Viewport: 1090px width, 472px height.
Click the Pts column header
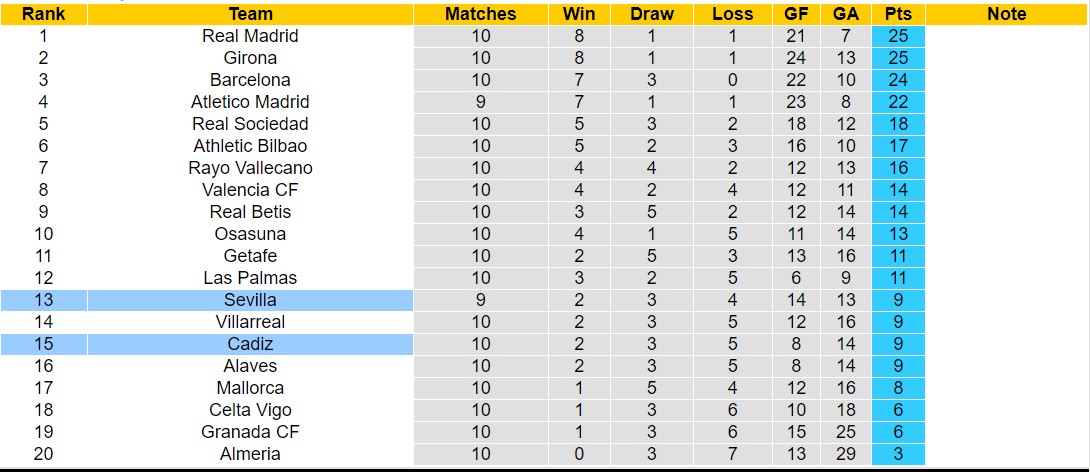[897, 14]
